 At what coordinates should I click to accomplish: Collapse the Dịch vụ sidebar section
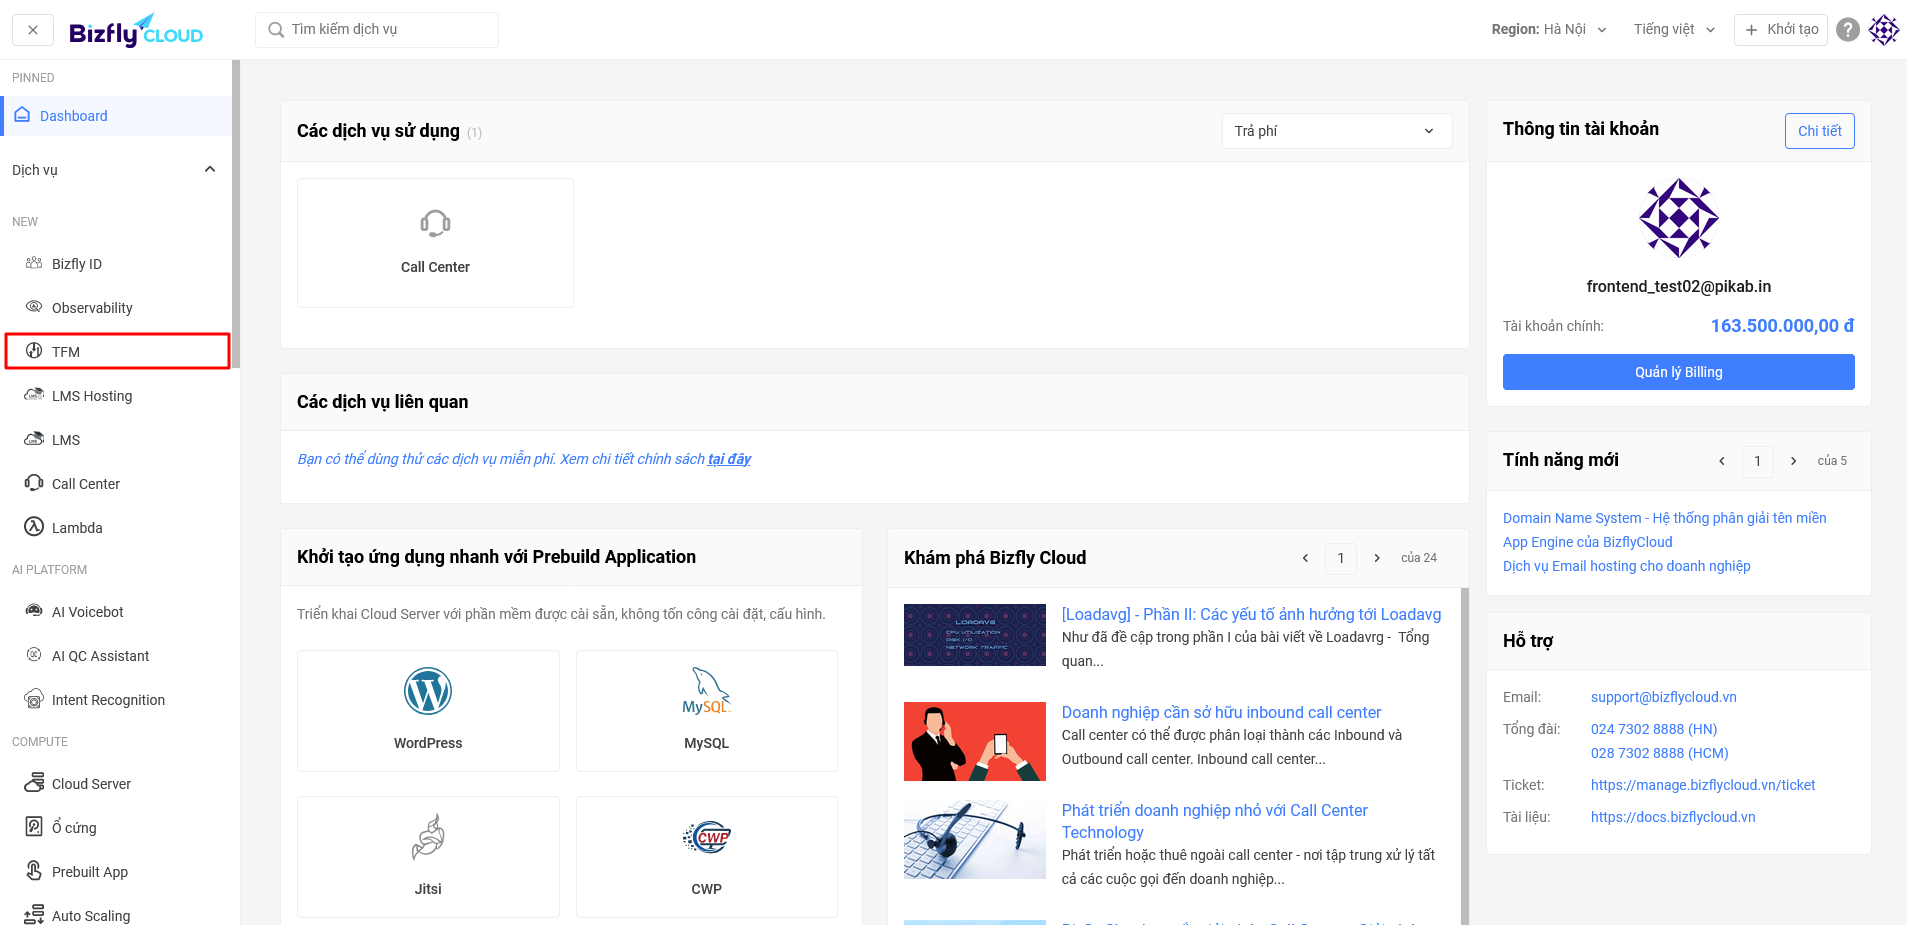[210, 169]
